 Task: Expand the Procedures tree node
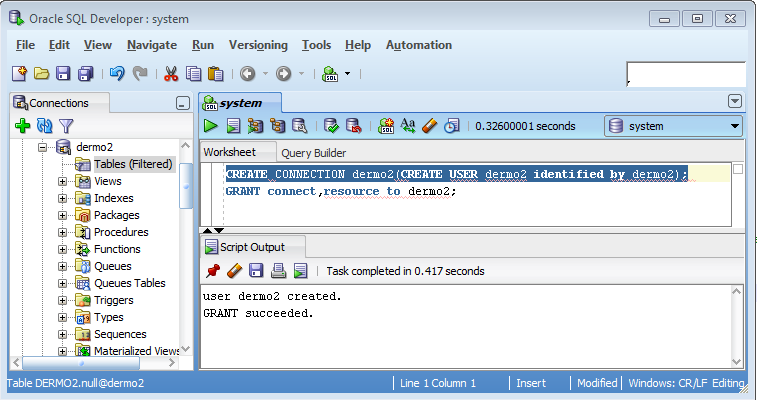62,232
